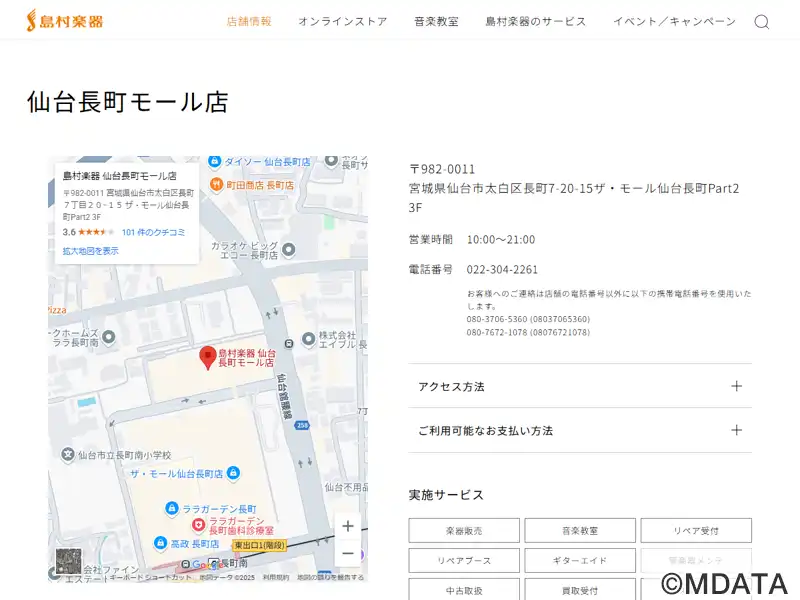Image resolution: width=800 pixels, height=600 pixels.
Task: Click the 仙台市立長町南小学校 school marker
Action: tap(68, 454)
